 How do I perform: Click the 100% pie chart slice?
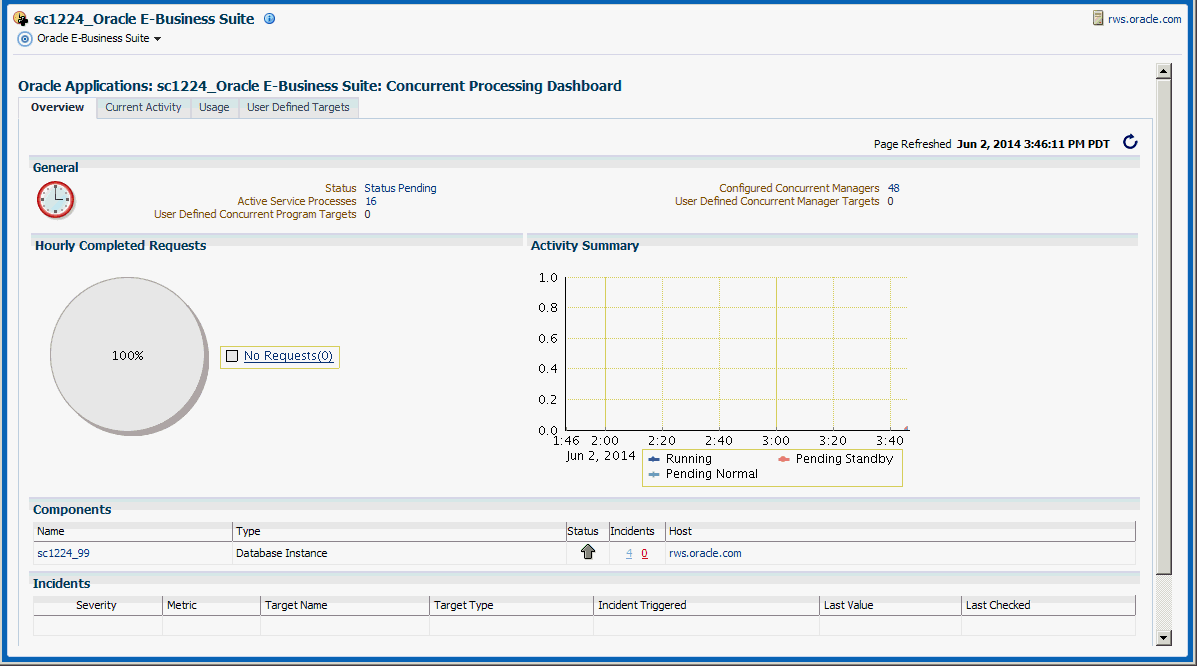click(x=128, y=355)
